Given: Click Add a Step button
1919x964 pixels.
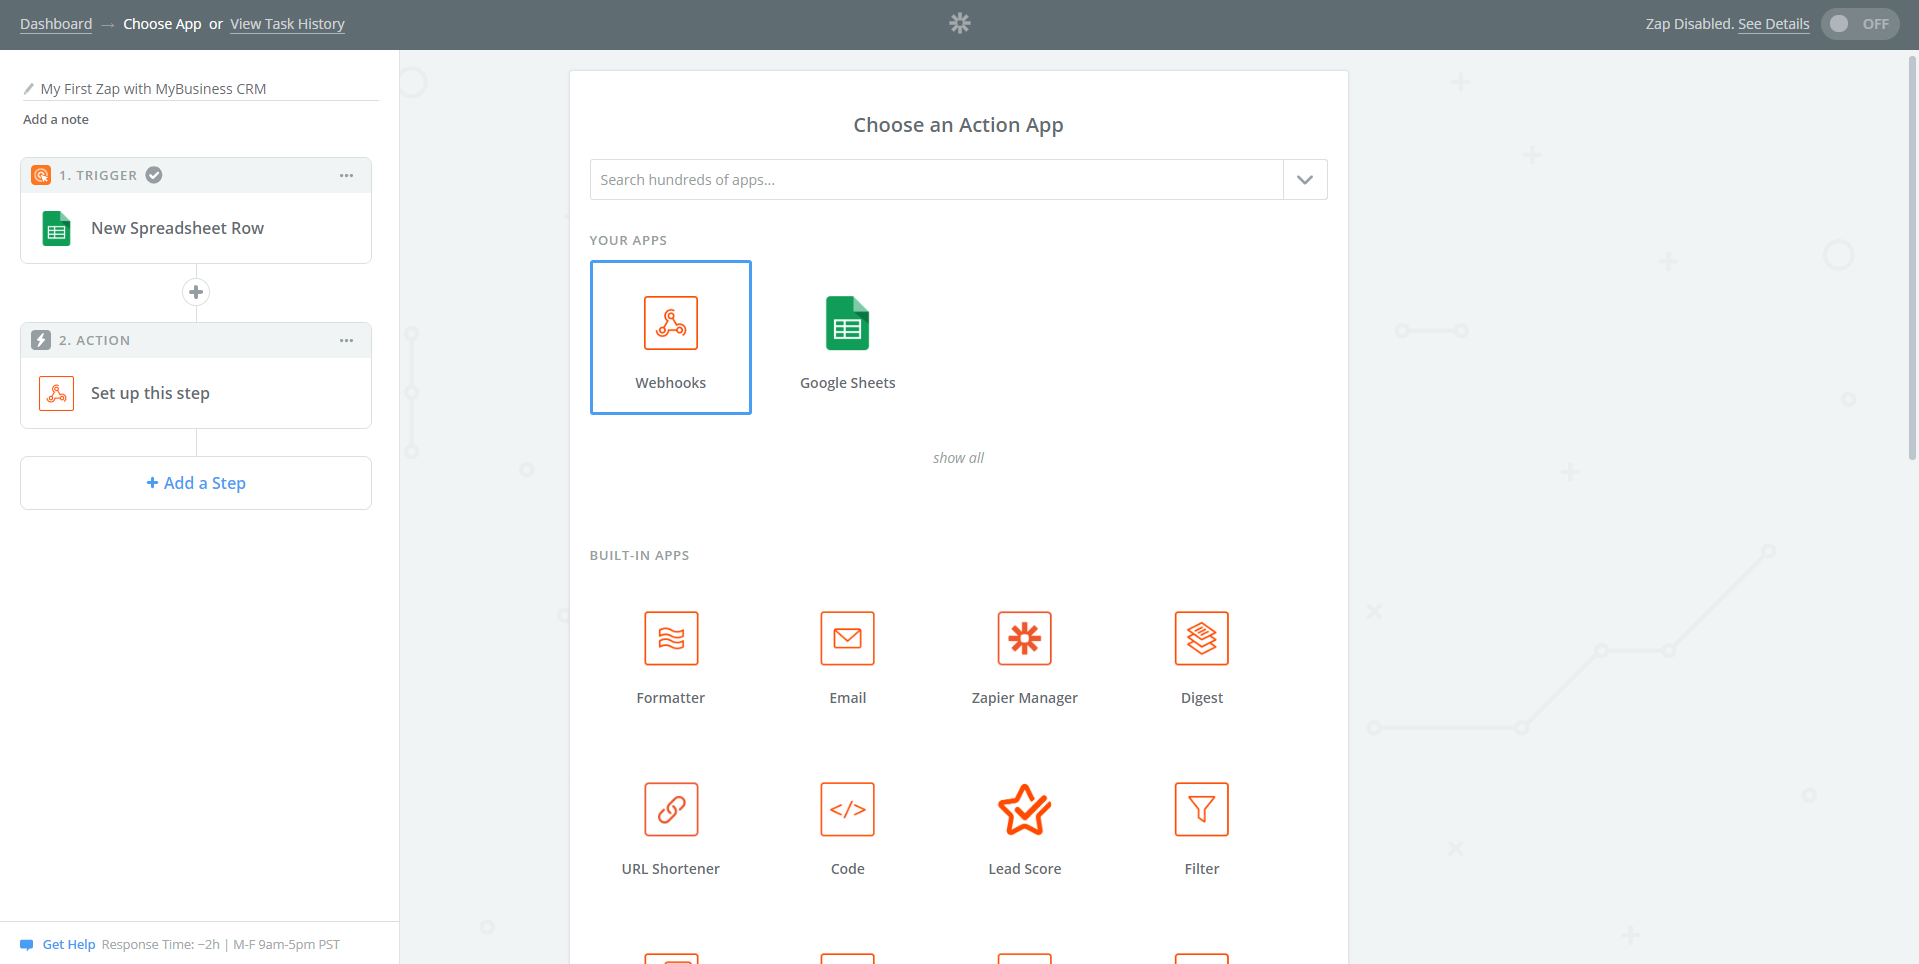Looking at the screenshot, I should [x=196, y=483].
